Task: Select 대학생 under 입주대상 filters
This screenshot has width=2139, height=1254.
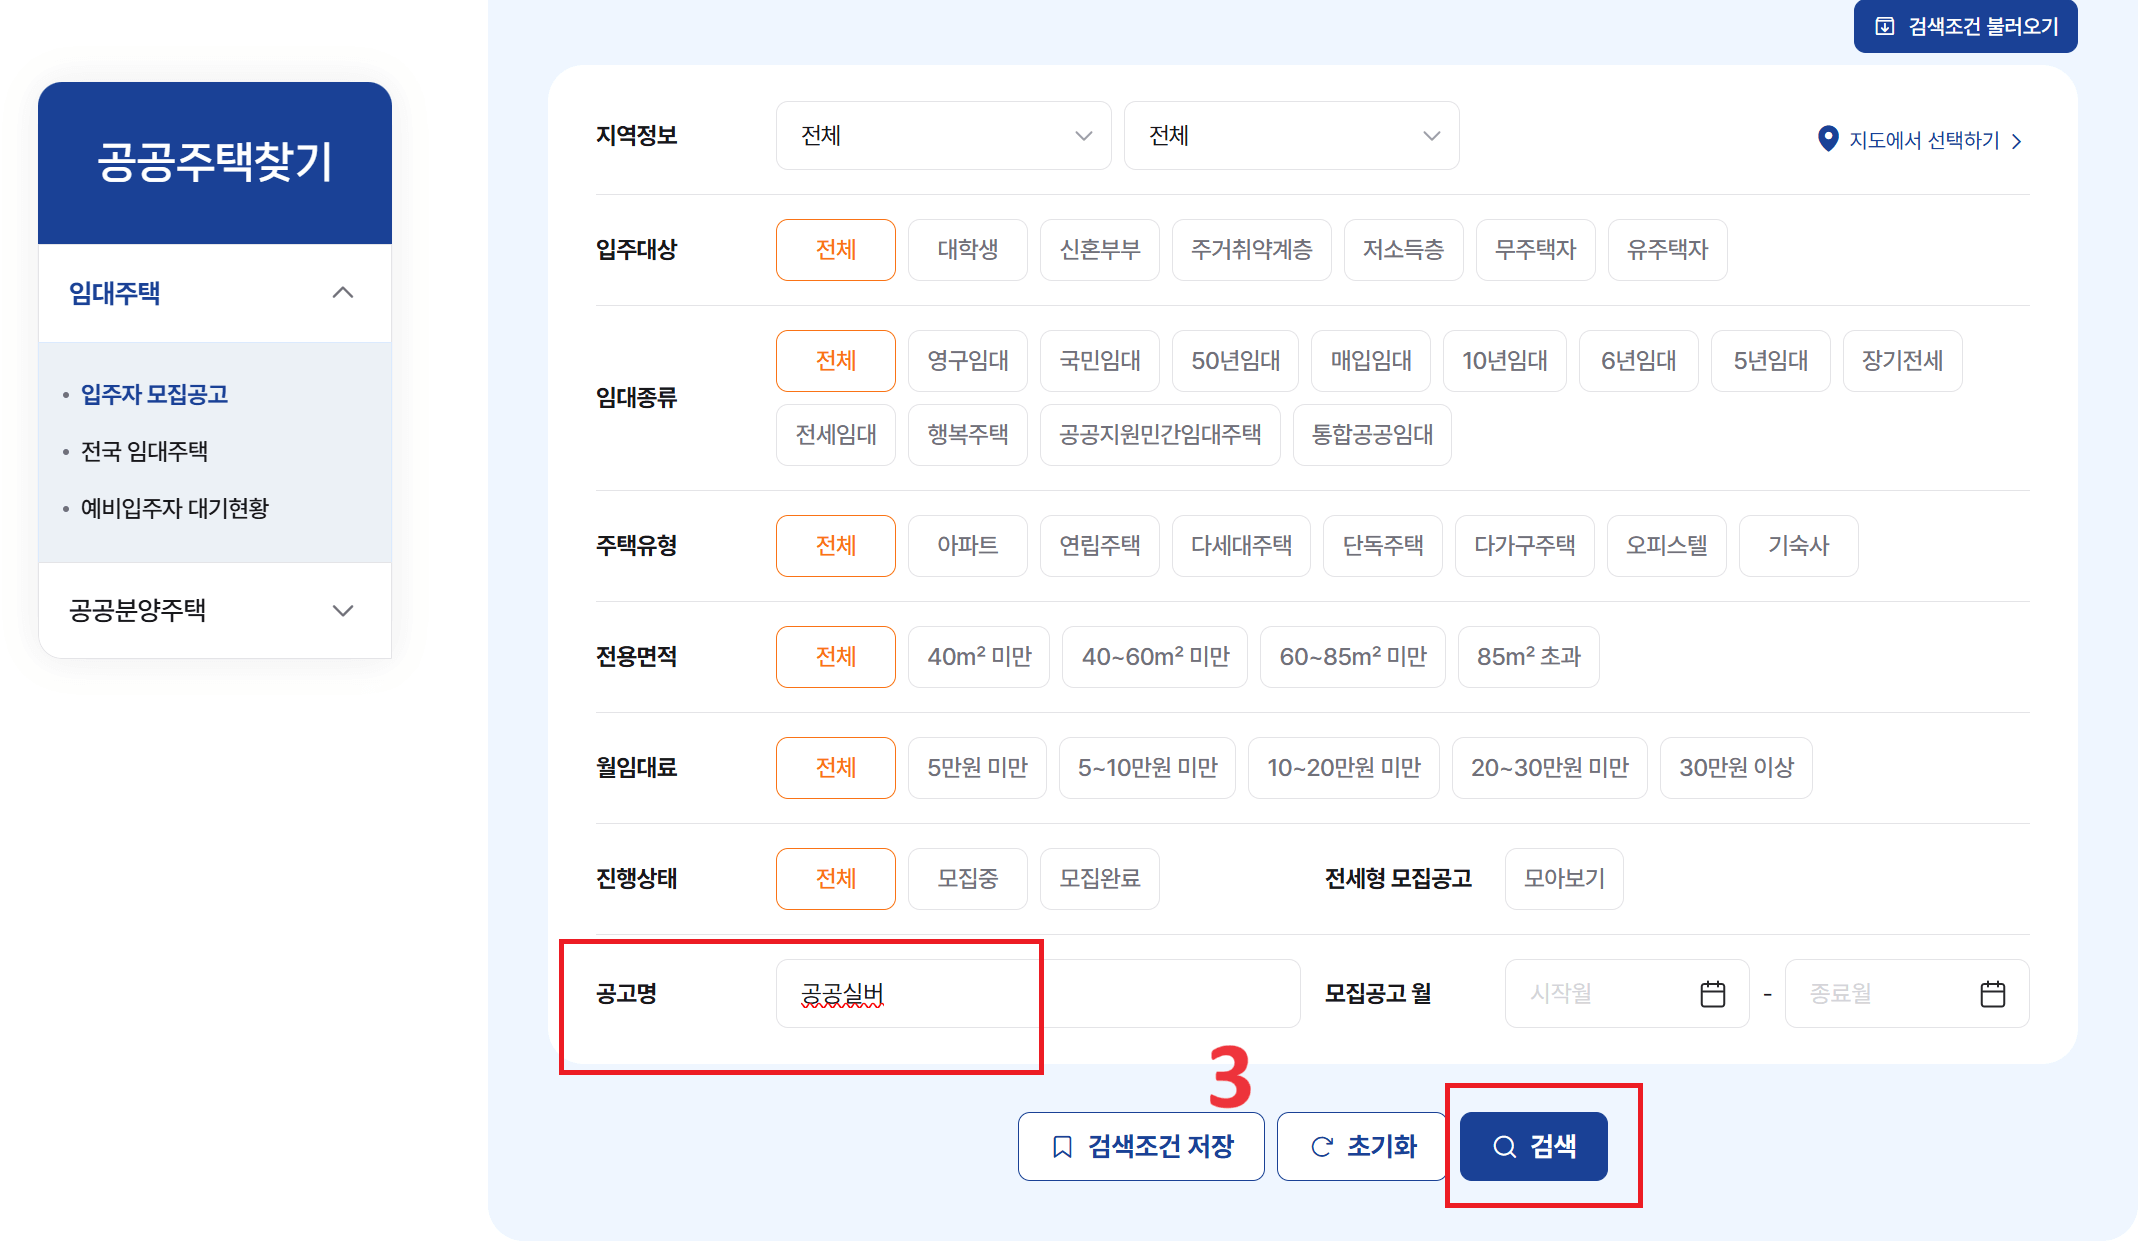Action: pos(967,250)
